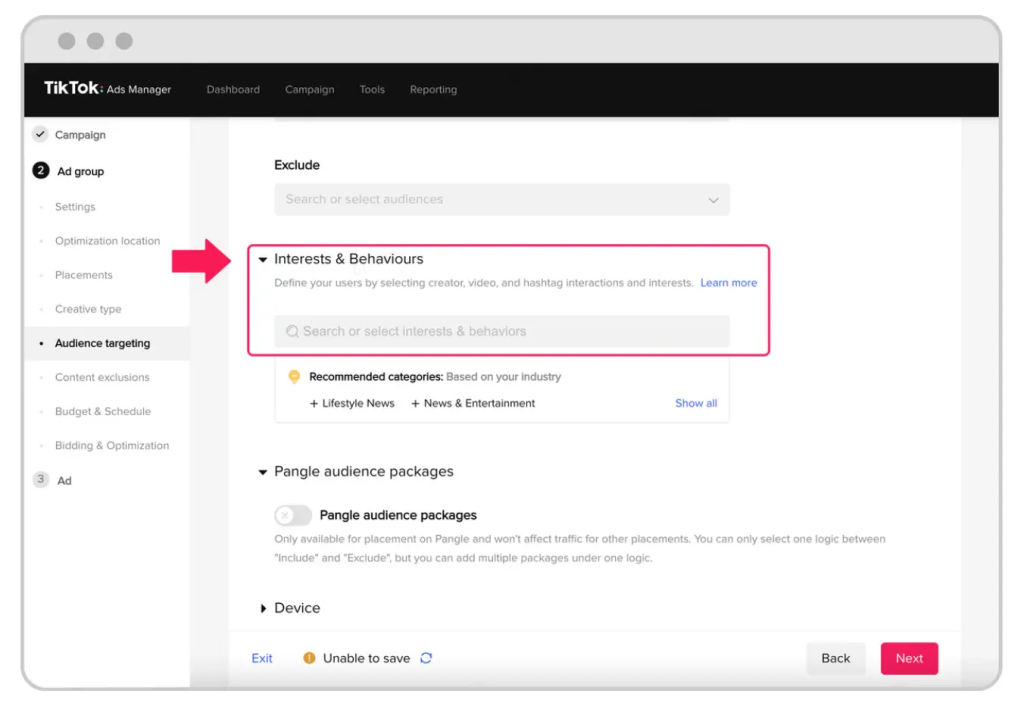Image resolution: width=1024 pixels, height=703 pixels.
Task: Click the refresh icon beside Unable to save
Action: tap(426, 658)
